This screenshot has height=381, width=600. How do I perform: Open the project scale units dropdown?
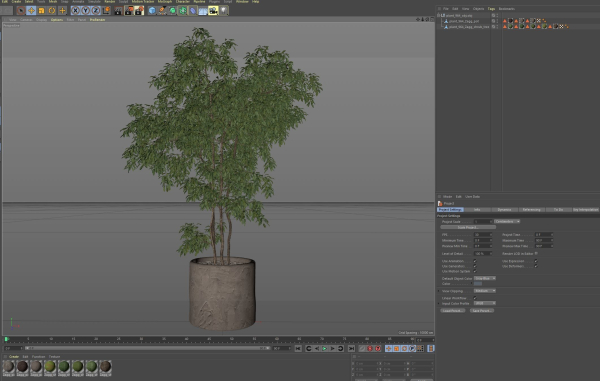click(507, 221)
